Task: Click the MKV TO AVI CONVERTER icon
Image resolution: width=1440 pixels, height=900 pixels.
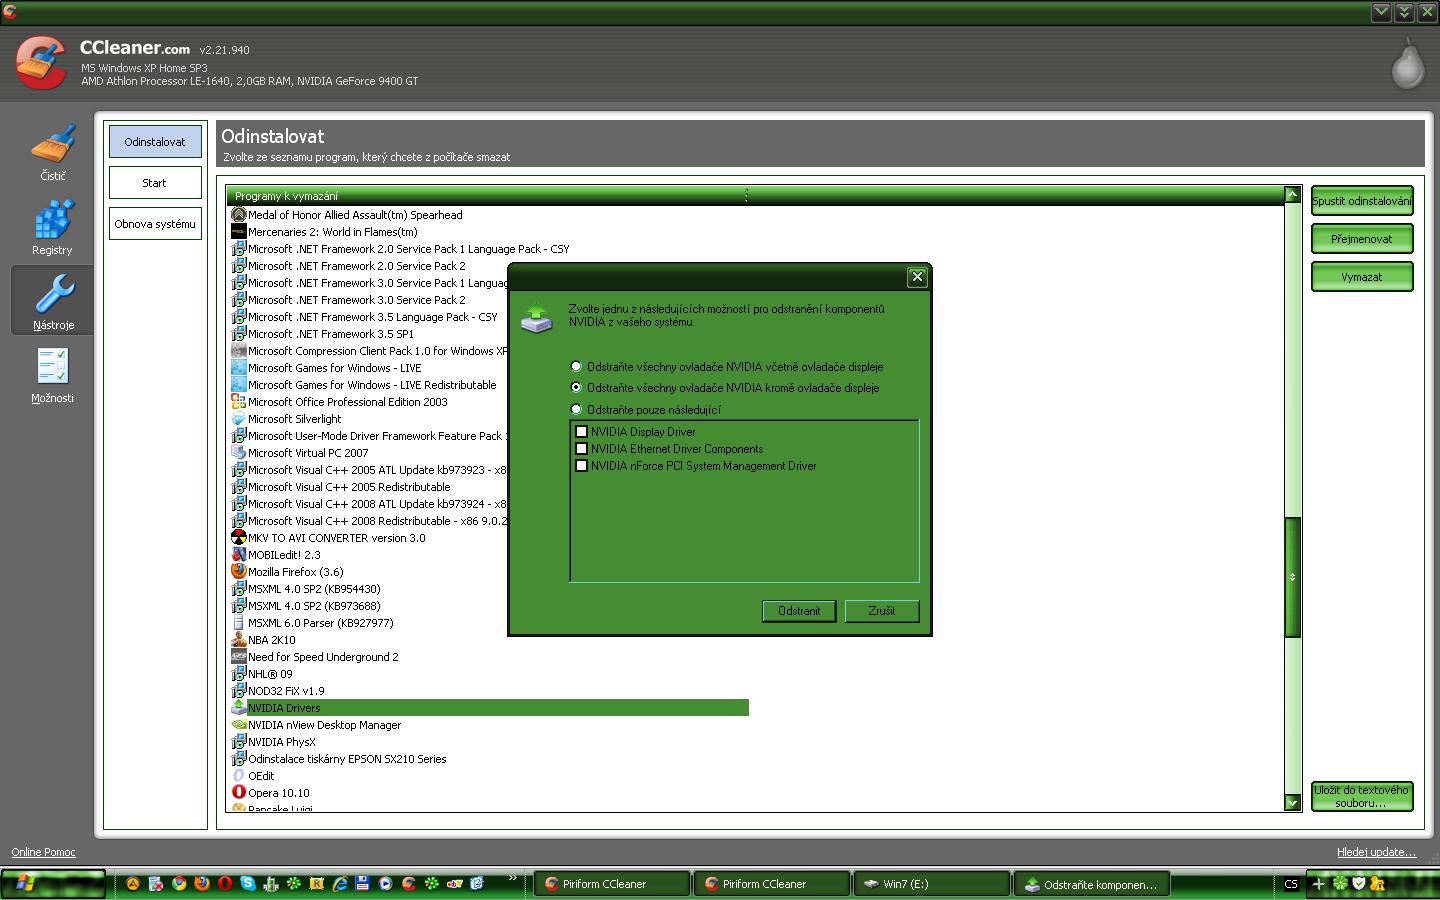Action: pos(238,537)
